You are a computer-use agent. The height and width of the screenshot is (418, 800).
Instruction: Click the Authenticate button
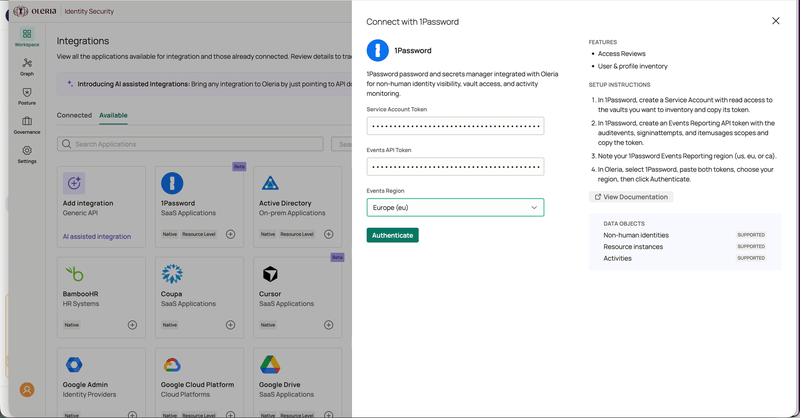[x=392, y=235]
